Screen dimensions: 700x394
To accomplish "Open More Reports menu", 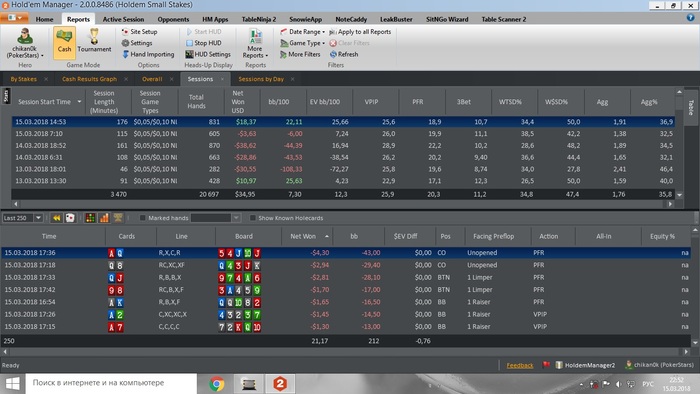I will click(x=255, y=43).
